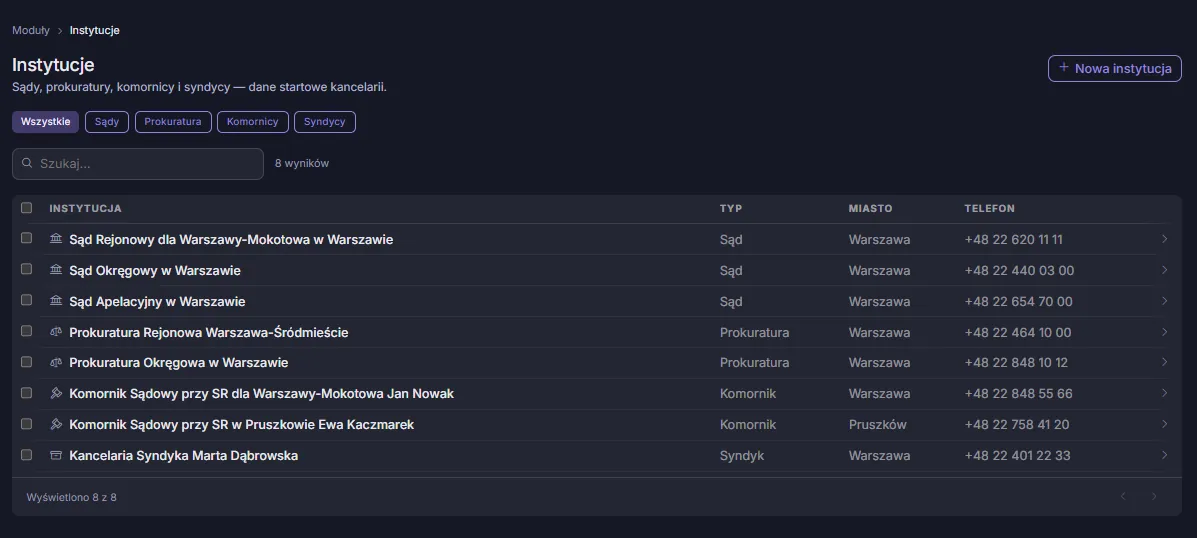This screenshot has width=1197, height=538.
Task: Open the Komornik Jan Nowak row chevron
Action: click(x=1164, y=394)
